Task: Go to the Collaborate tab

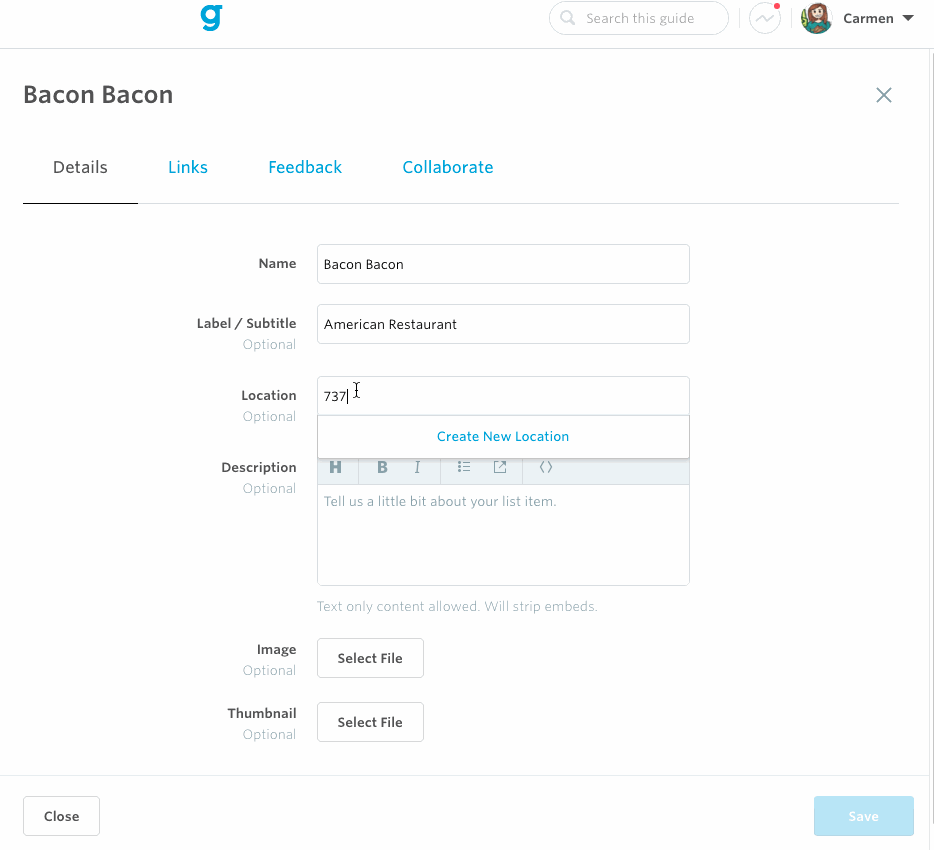Action: (x=448, y=167)
